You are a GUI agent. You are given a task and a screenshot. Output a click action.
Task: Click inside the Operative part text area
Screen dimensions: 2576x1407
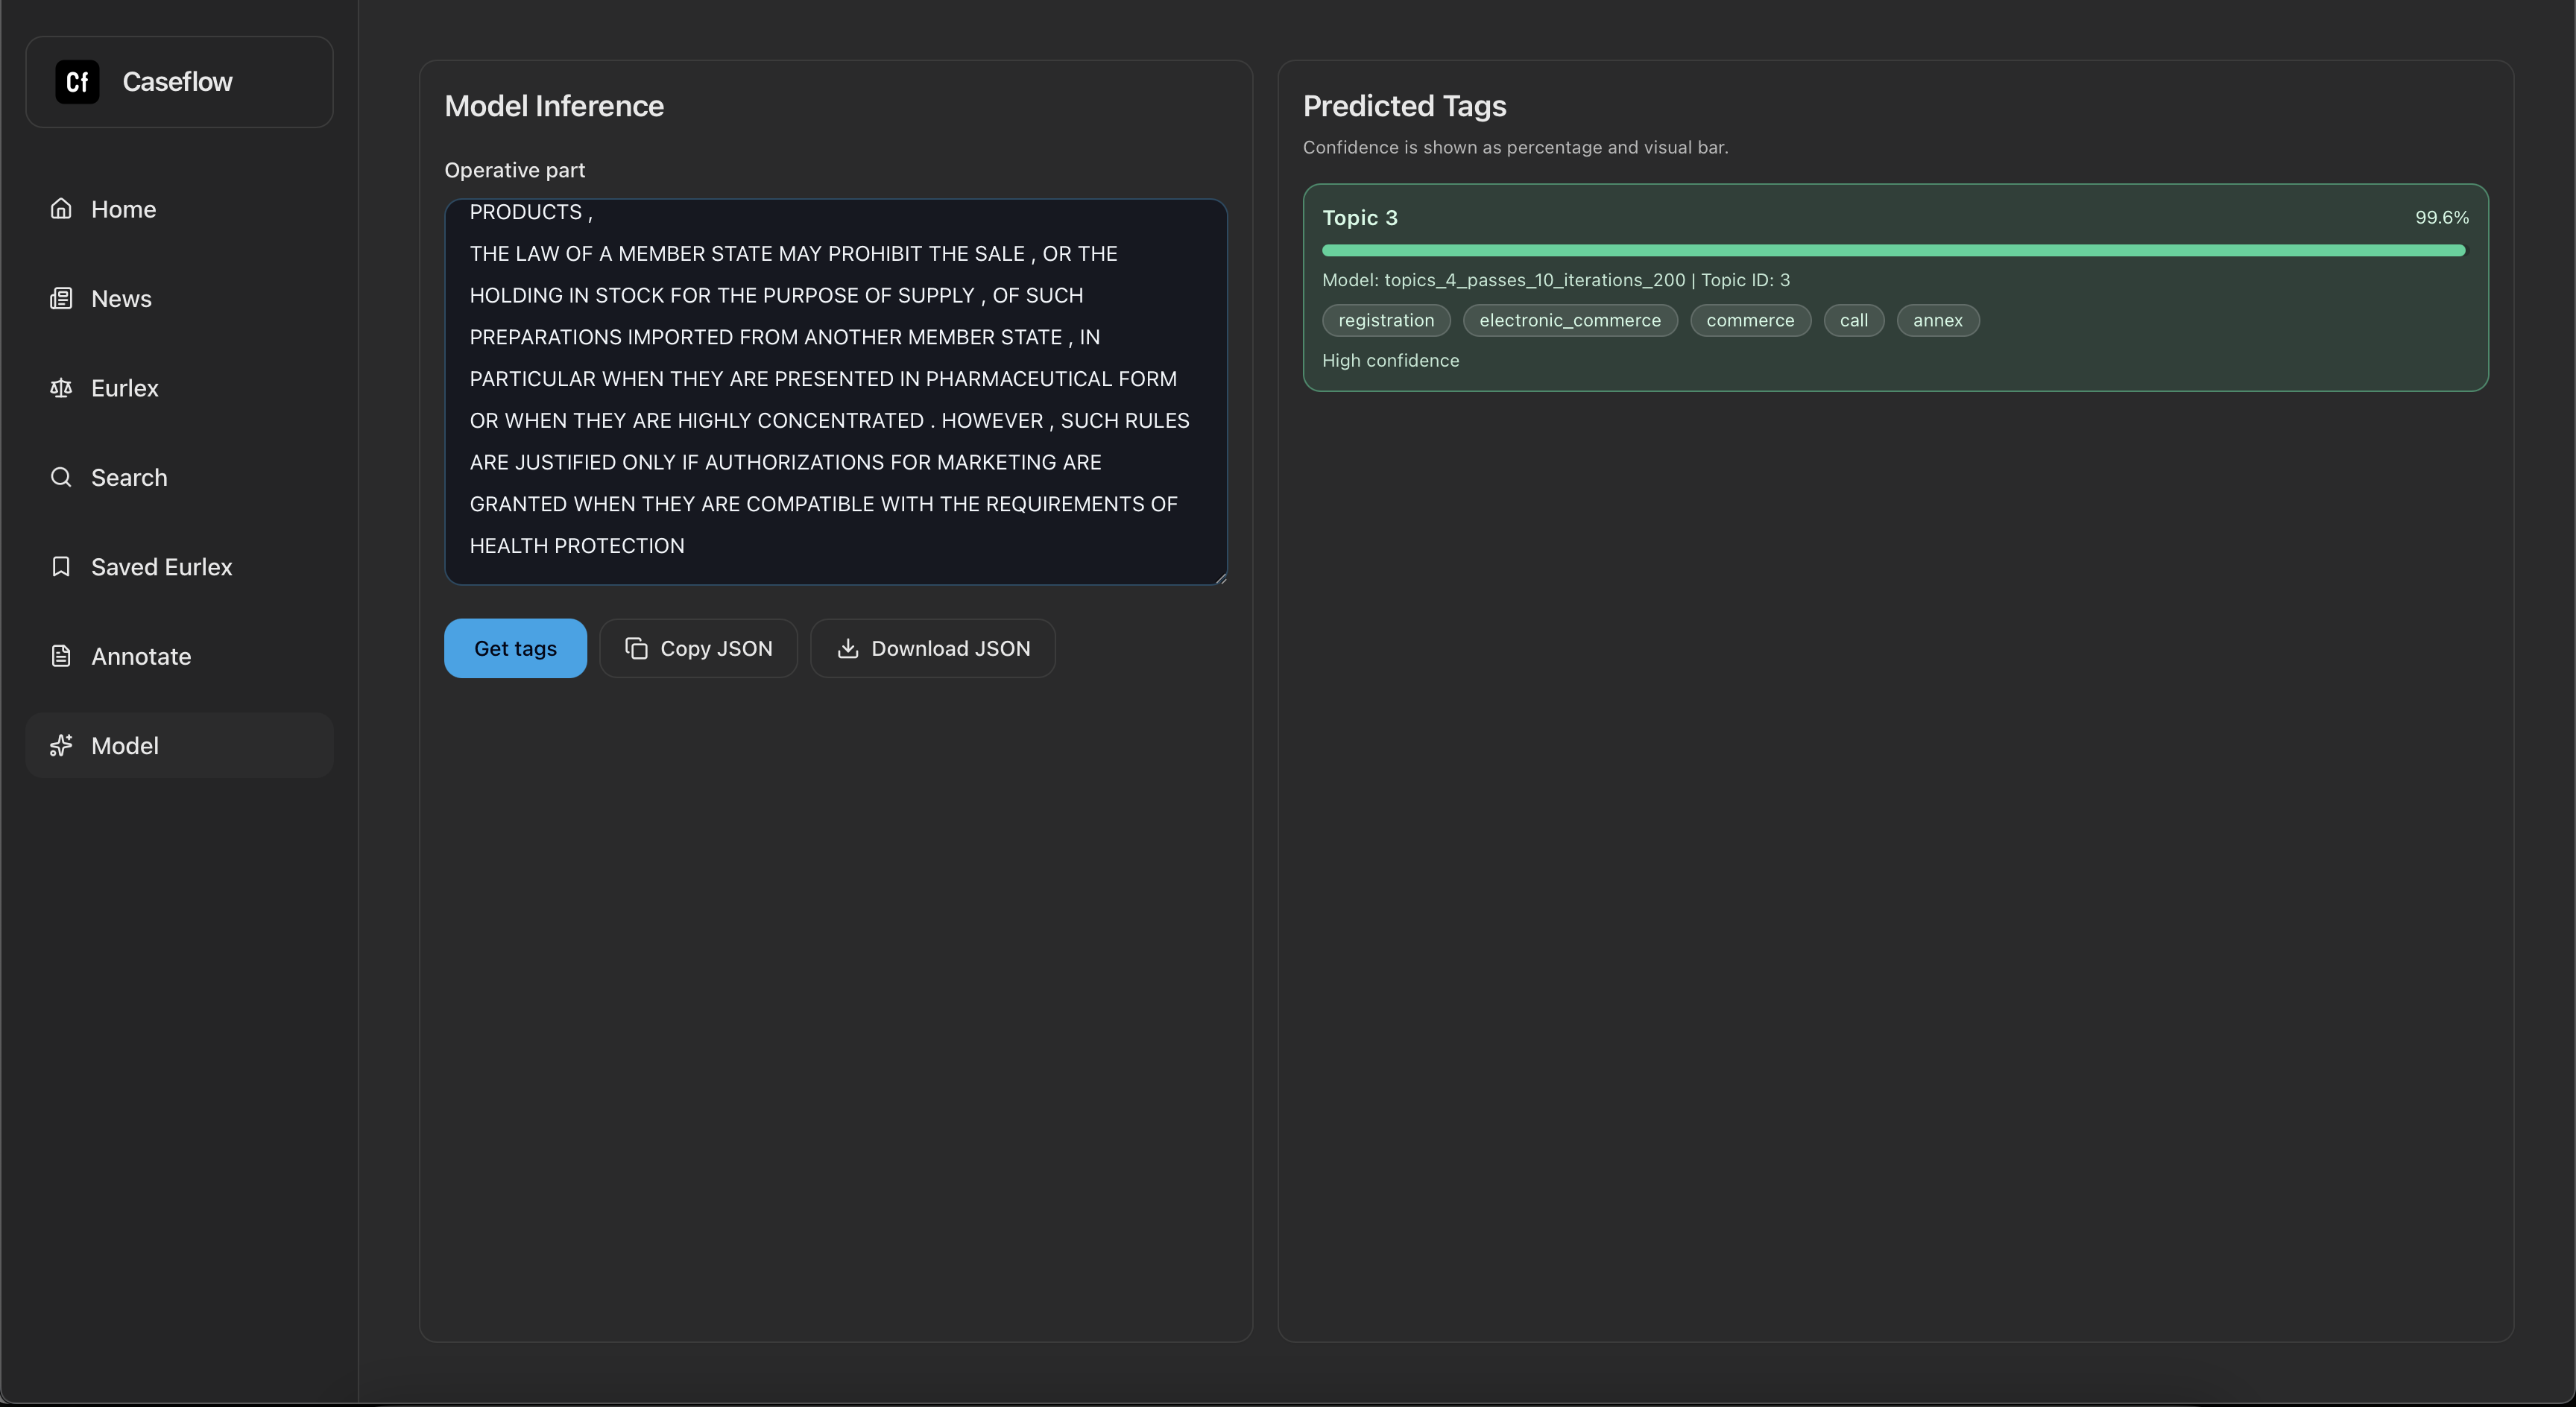835,391
